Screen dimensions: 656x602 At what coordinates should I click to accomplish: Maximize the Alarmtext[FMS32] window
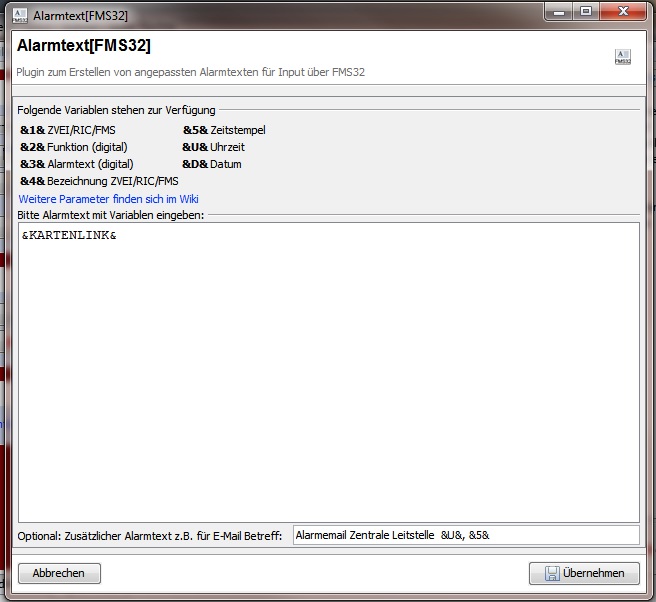[x=586, y=12]
